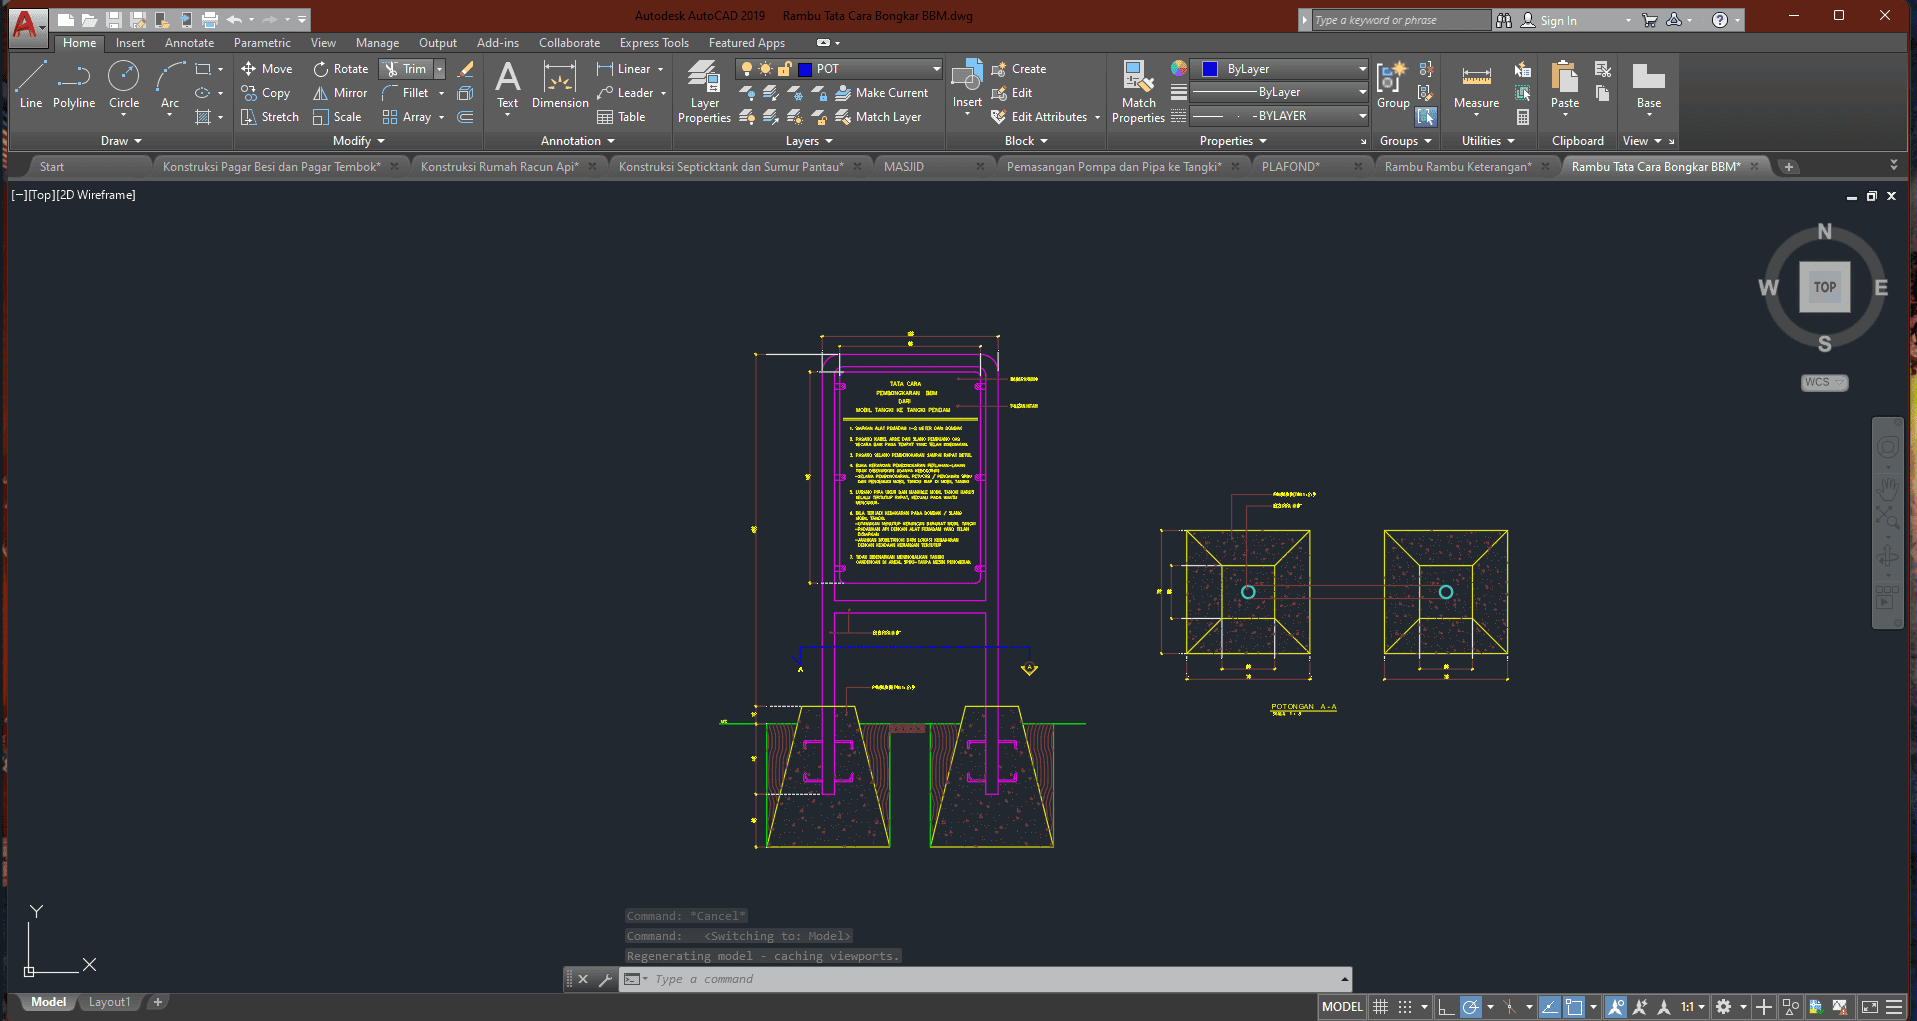1917x1021 pixels.
Task: Activate the Text annotation tool
Action: tap(508, 86)
